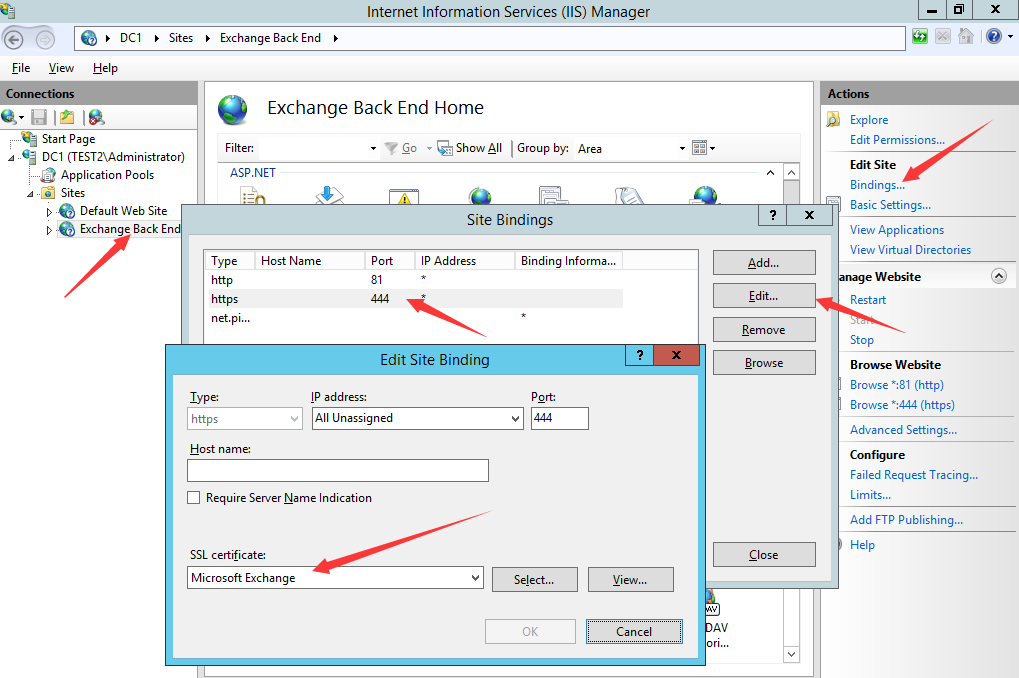The width and height of the screenshot is (1019, 678).
Task: Click the Back navigation arrow
Action: [14, 40]
